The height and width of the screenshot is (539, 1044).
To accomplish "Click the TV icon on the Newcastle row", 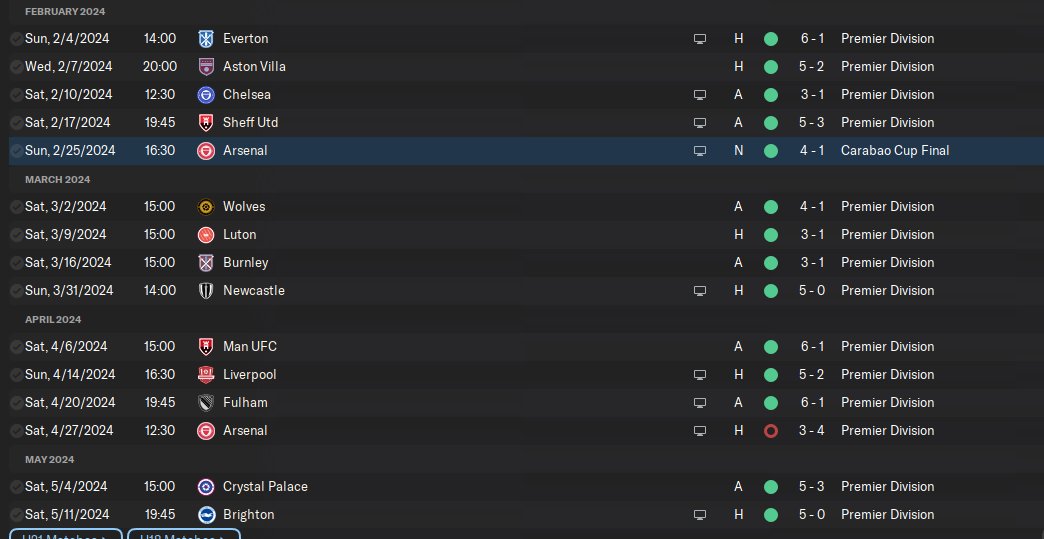I will click(700, 291).
